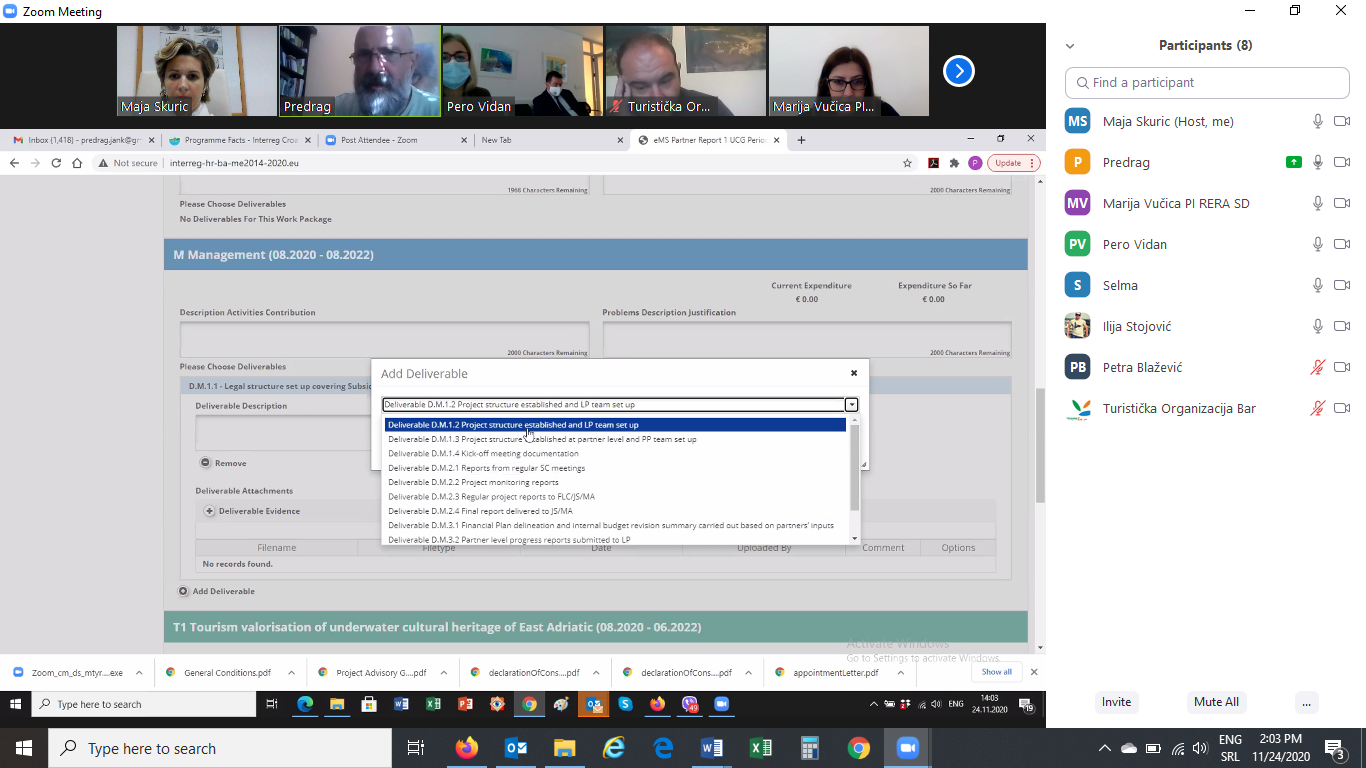Click Turistička Organizacija Bar's video camera icon
Viewport: 1366px width, 768px height.
click(1342, 408)
